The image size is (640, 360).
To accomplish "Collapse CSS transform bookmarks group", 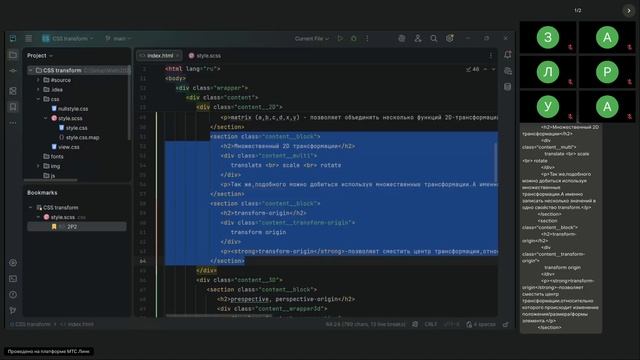I will tap(31, 208).
